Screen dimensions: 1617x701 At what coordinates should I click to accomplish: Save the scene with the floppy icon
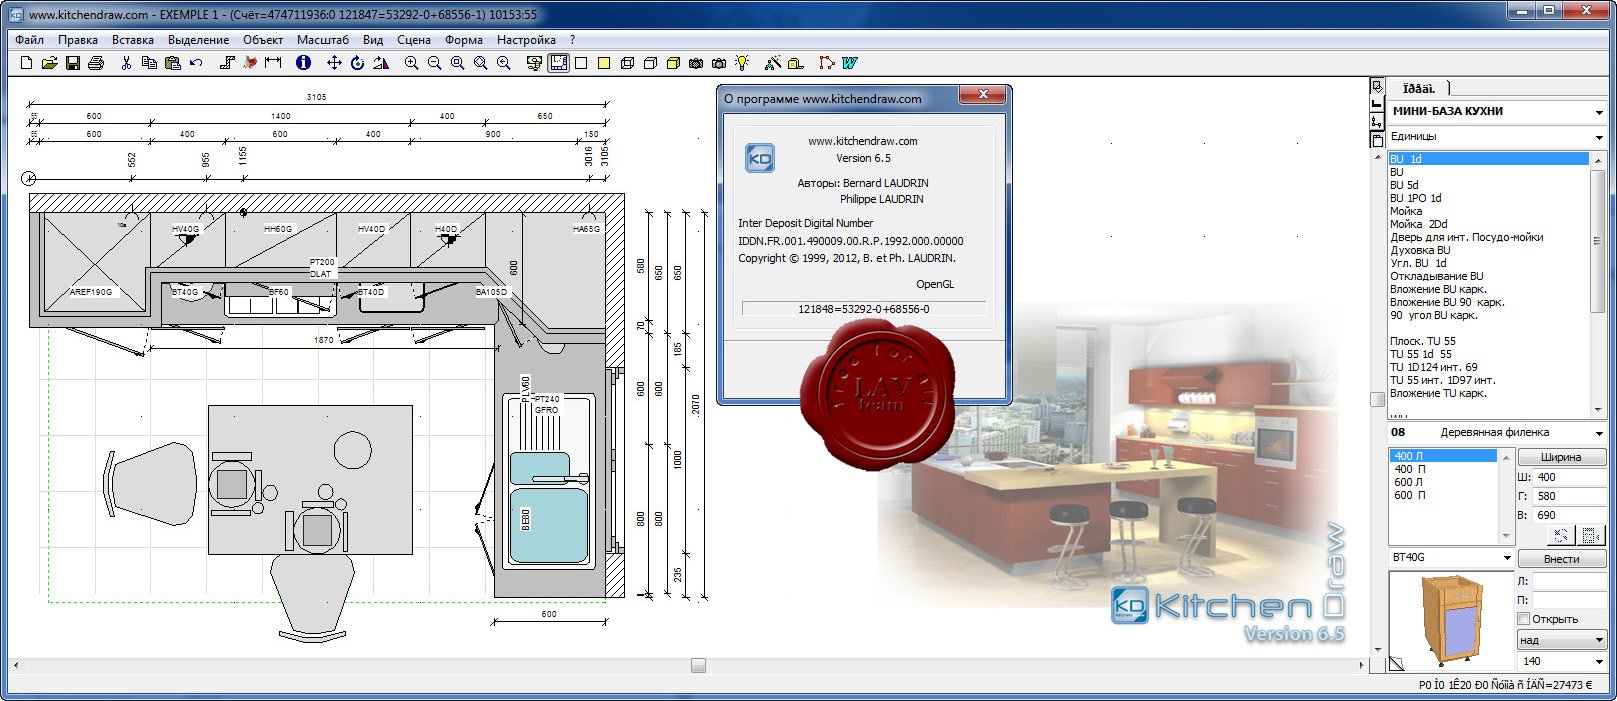pyautogui.click(x=73, y=63)
